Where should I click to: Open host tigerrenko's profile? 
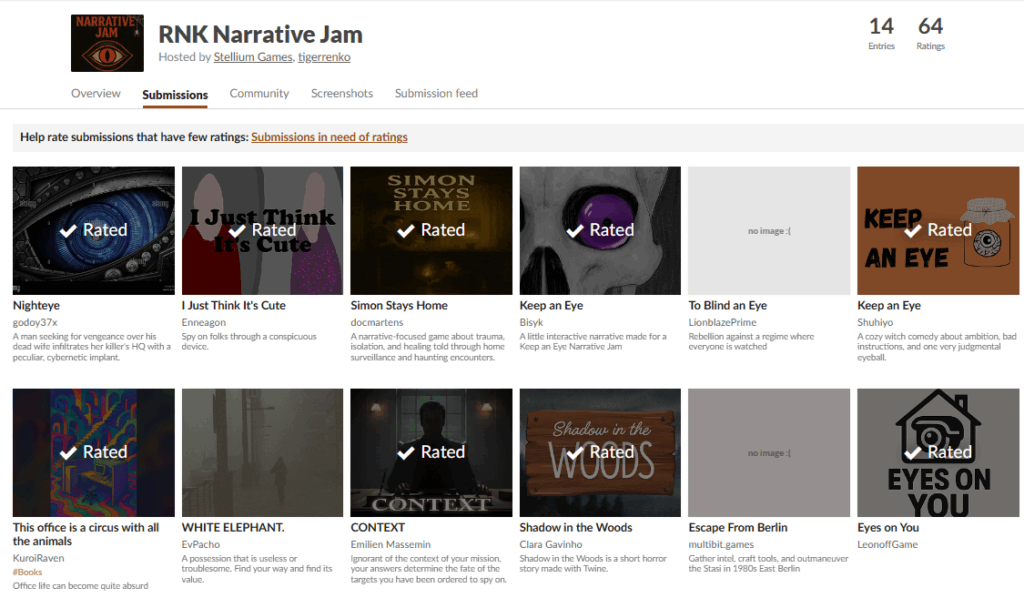point(324,58)
